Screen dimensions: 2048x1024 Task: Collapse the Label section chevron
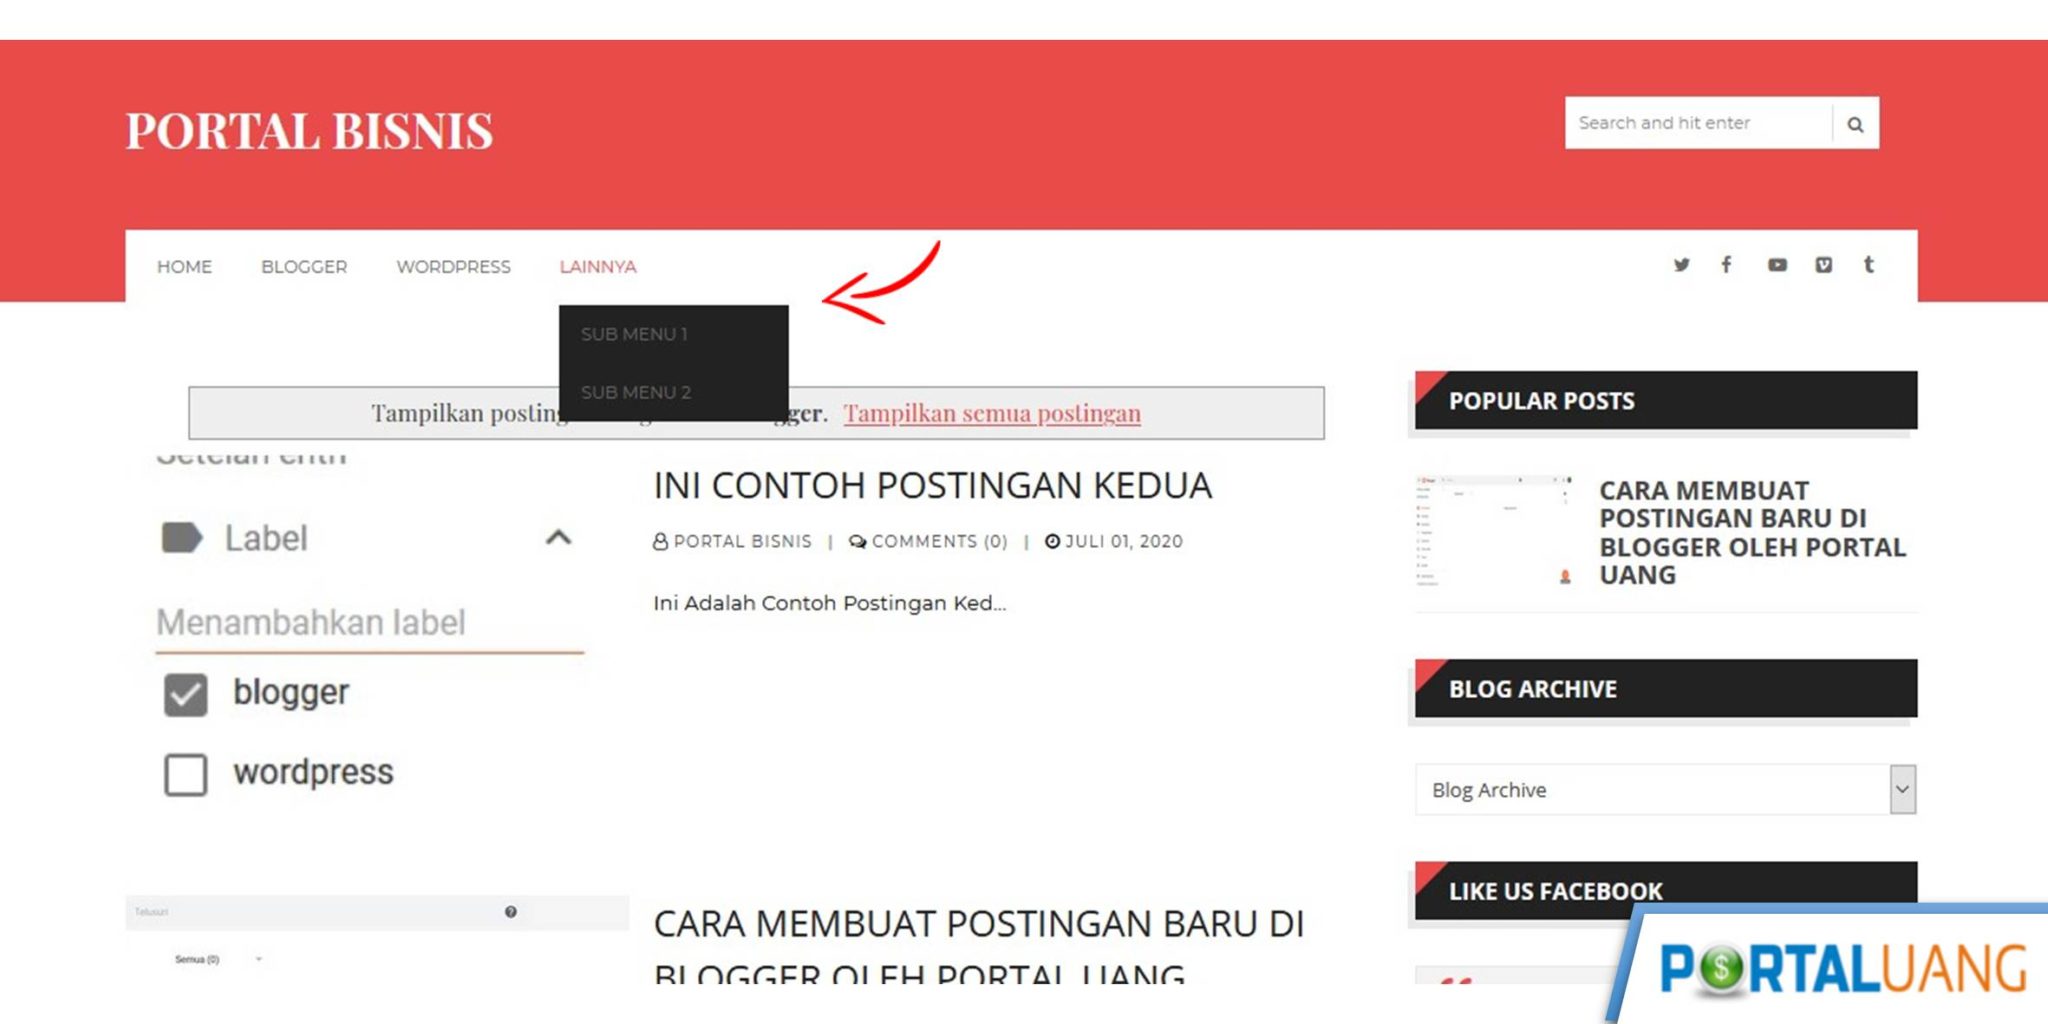pos(559,538)
